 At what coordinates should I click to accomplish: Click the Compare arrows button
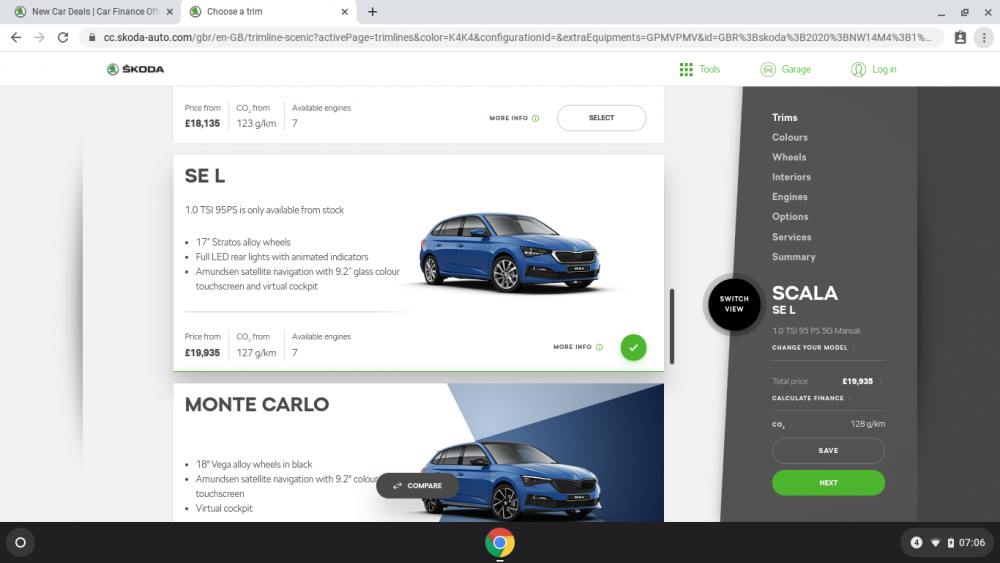coord(418,486)
